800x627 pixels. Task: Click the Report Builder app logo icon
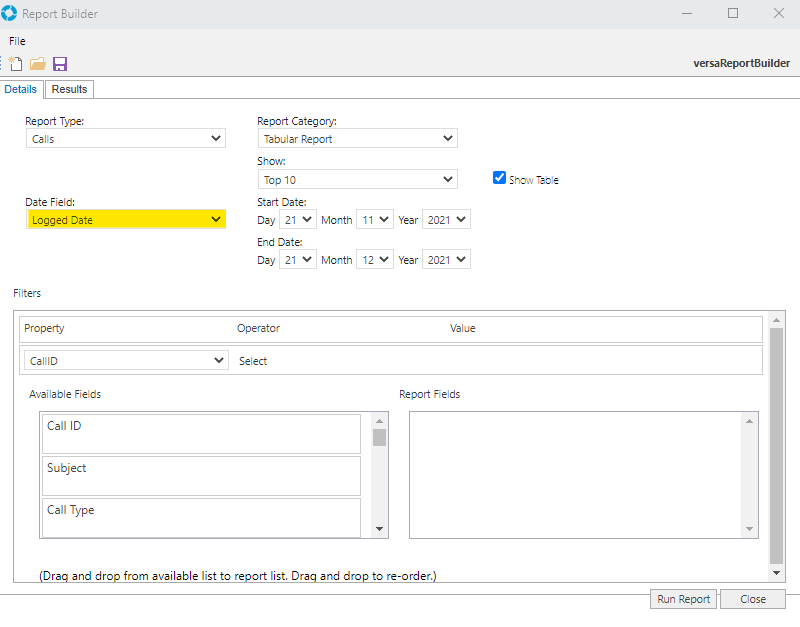[x=9, y=13]
